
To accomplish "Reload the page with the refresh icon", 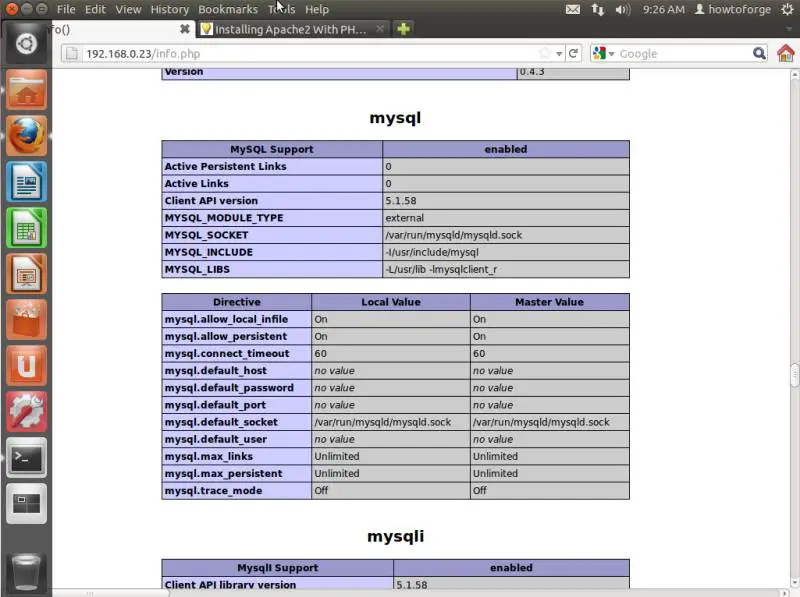I will 573,53.
